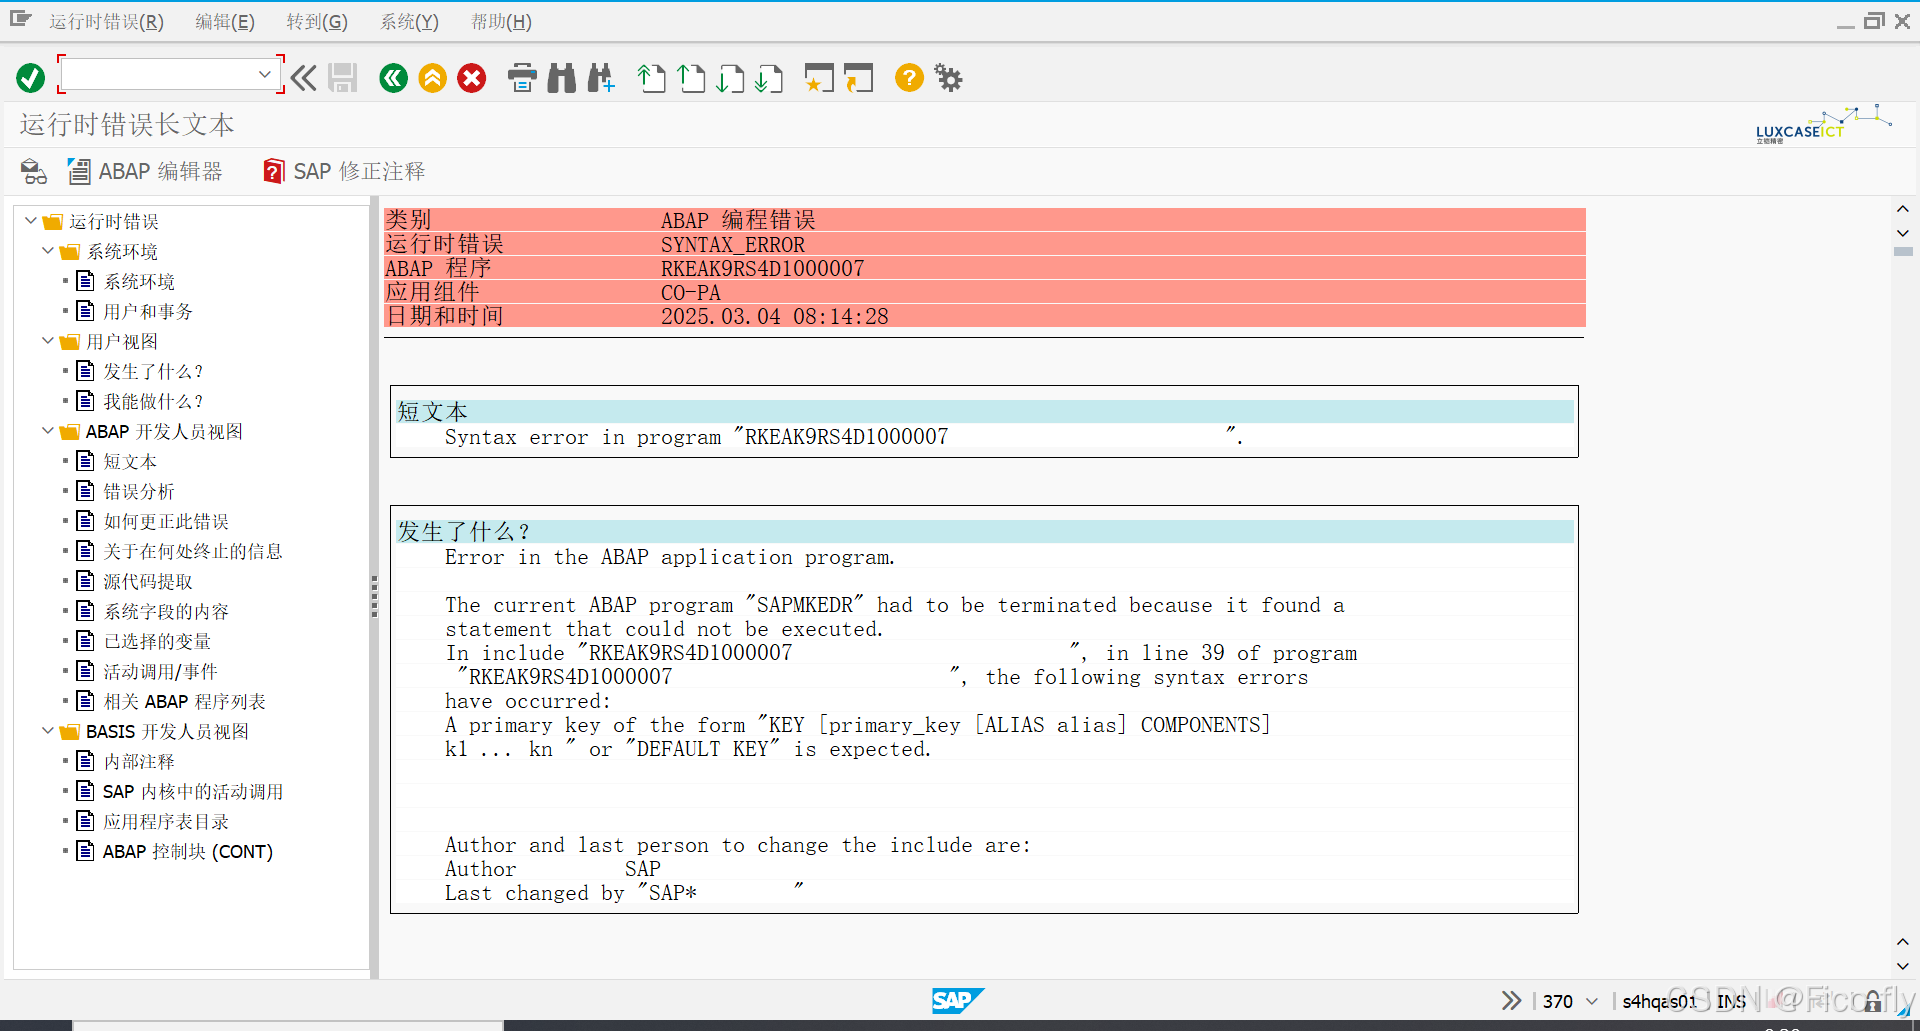This screenshot has width=1920, height=1031.
Task: Collapse the command field double-arrow
Action: (304, 78)
